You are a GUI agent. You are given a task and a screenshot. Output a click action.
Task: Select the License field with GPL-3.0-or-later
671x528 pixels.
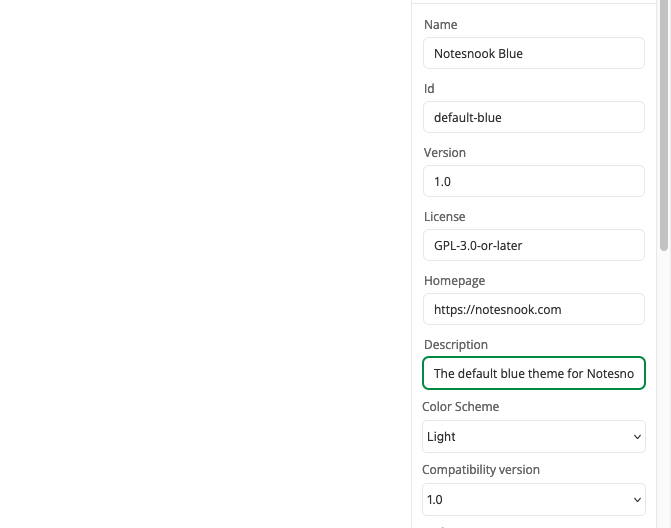point(533,245)
